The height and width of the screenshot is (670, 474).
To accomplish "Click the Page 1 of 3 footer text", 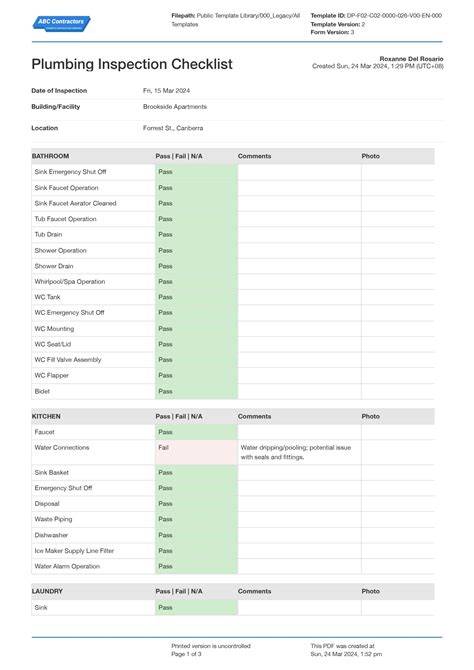I will [186, 654].
